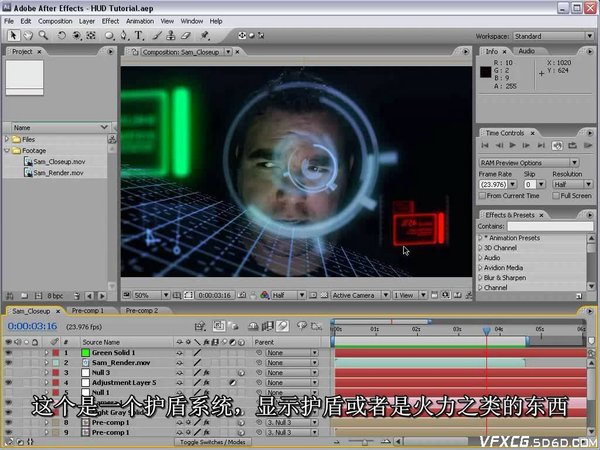Image resolution: width=600 pixels, height=450 pixels.
Task: Click the Toggle Switches / Modes button
Action: (x=212, y=441)
